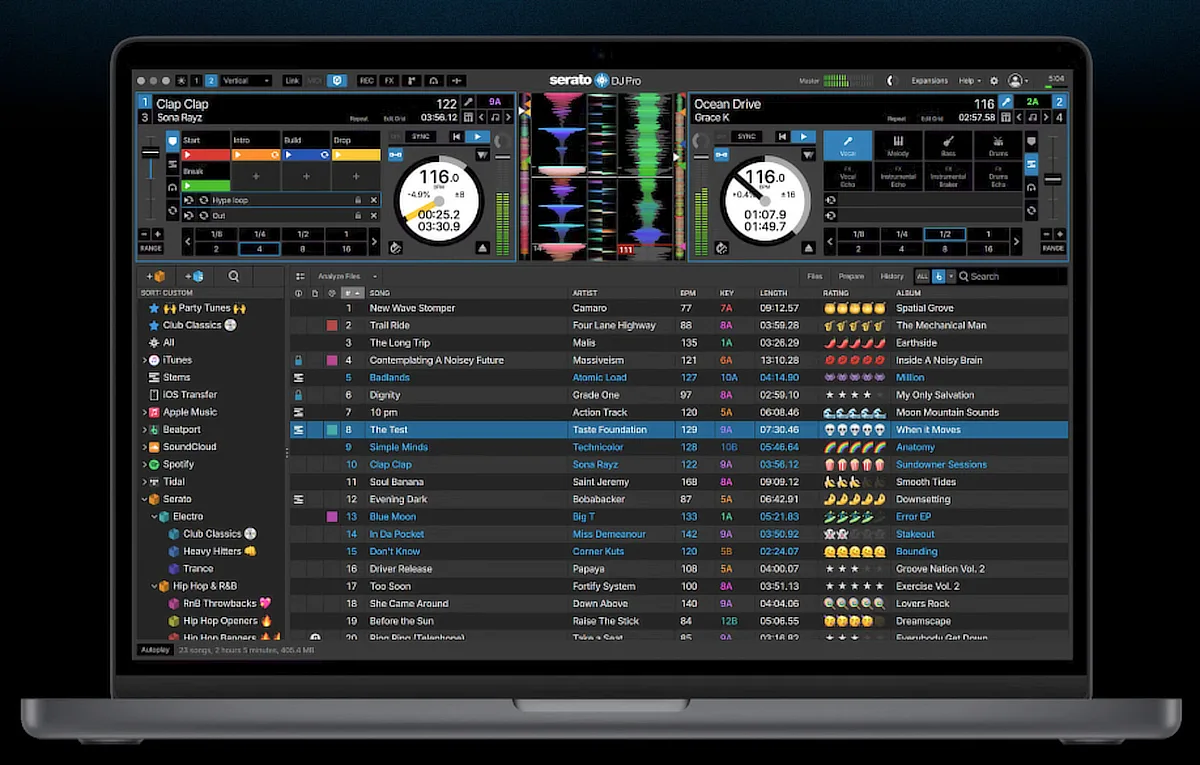Open the REC recording panel

pos(367,80)
